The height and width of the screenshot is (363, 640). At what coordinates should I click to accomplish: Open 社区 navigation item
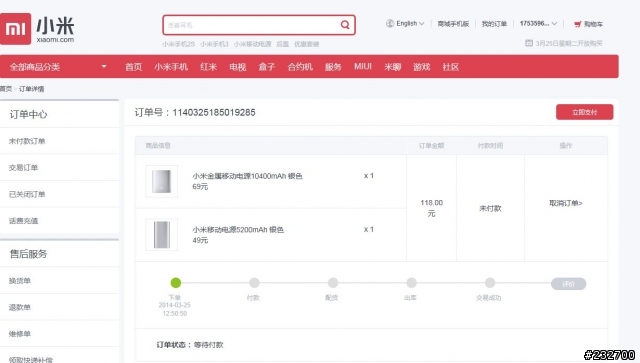[451, 67]
